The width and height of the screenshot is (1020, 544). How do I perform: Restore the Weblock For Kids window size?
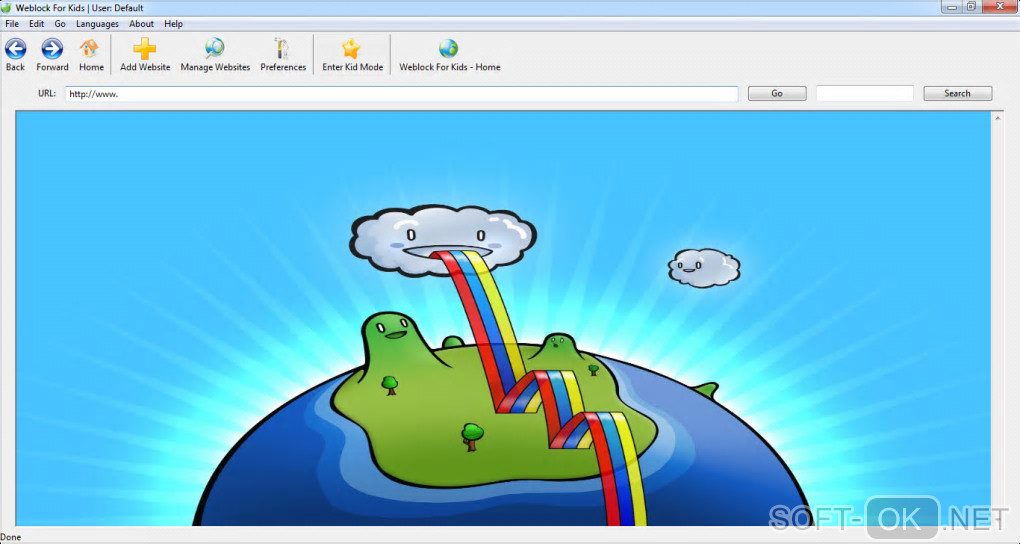pos(972,7)
